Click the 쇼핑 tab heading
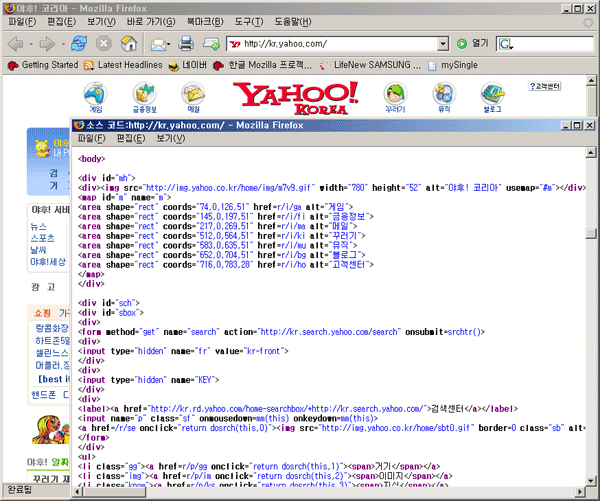Viewport: 600px width, 501px height. (42, 313)
